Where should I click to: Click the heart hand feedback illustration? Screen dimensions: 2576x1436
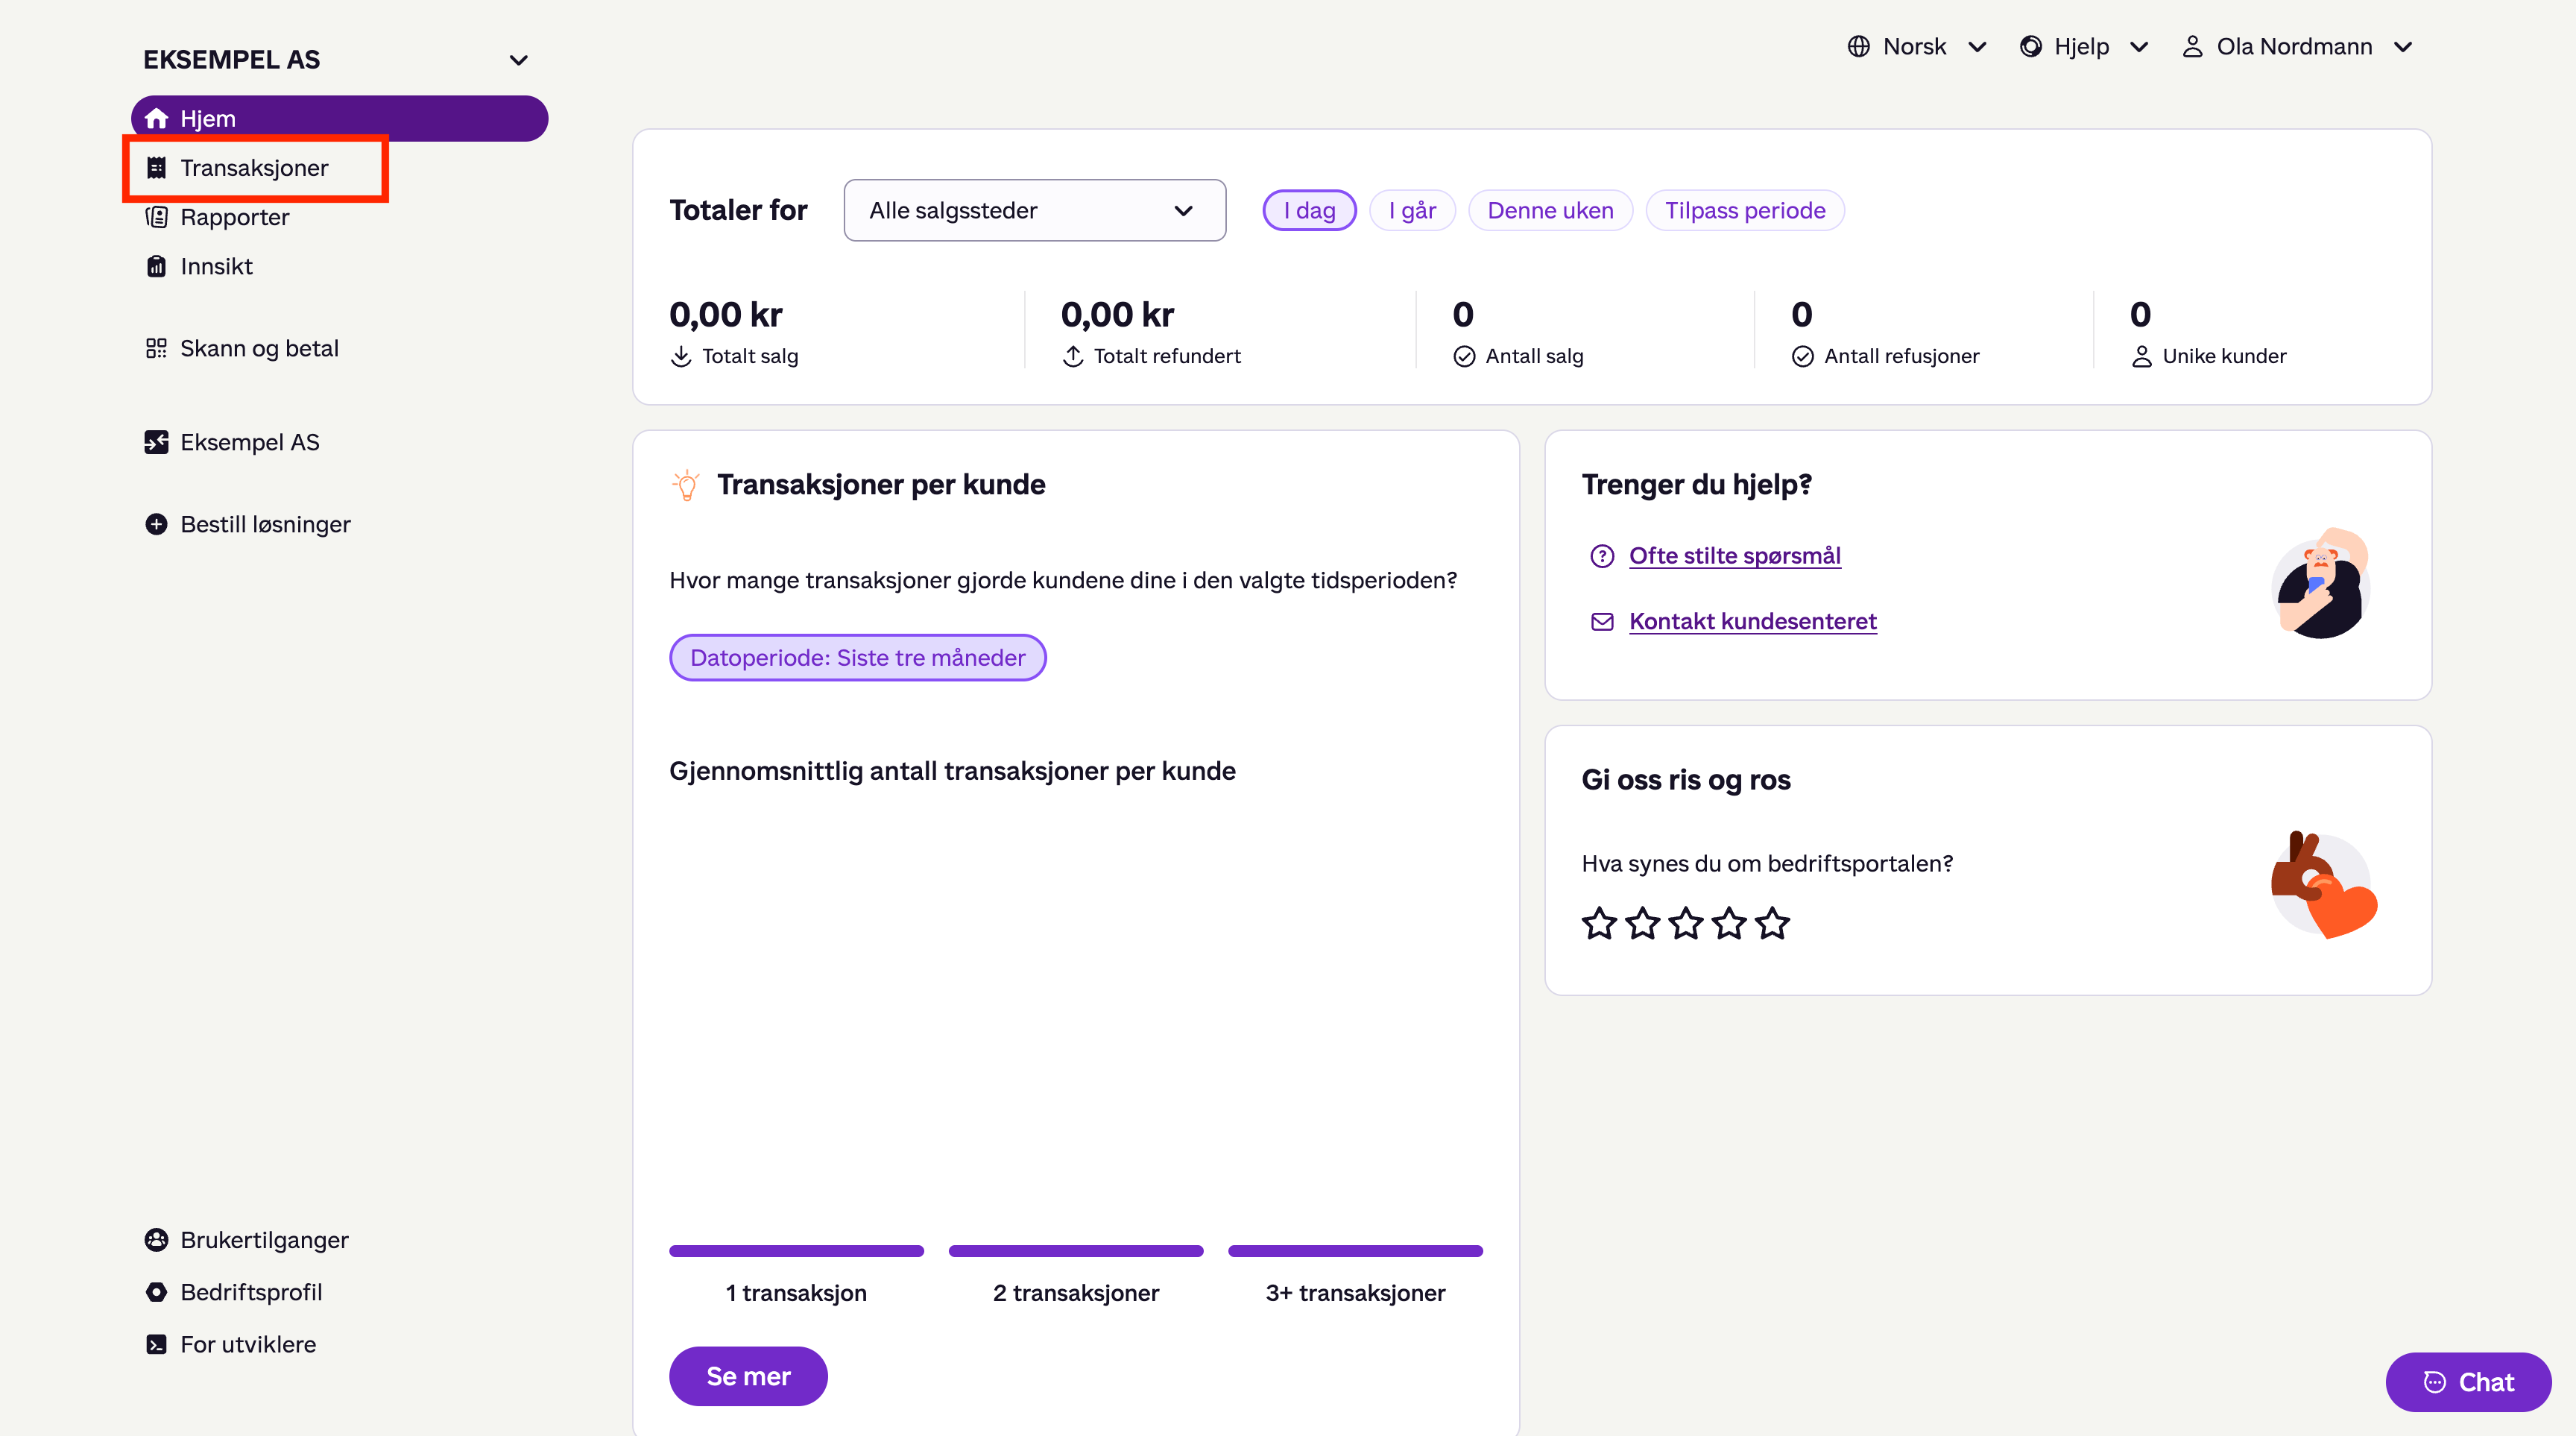coord(2323,885)
